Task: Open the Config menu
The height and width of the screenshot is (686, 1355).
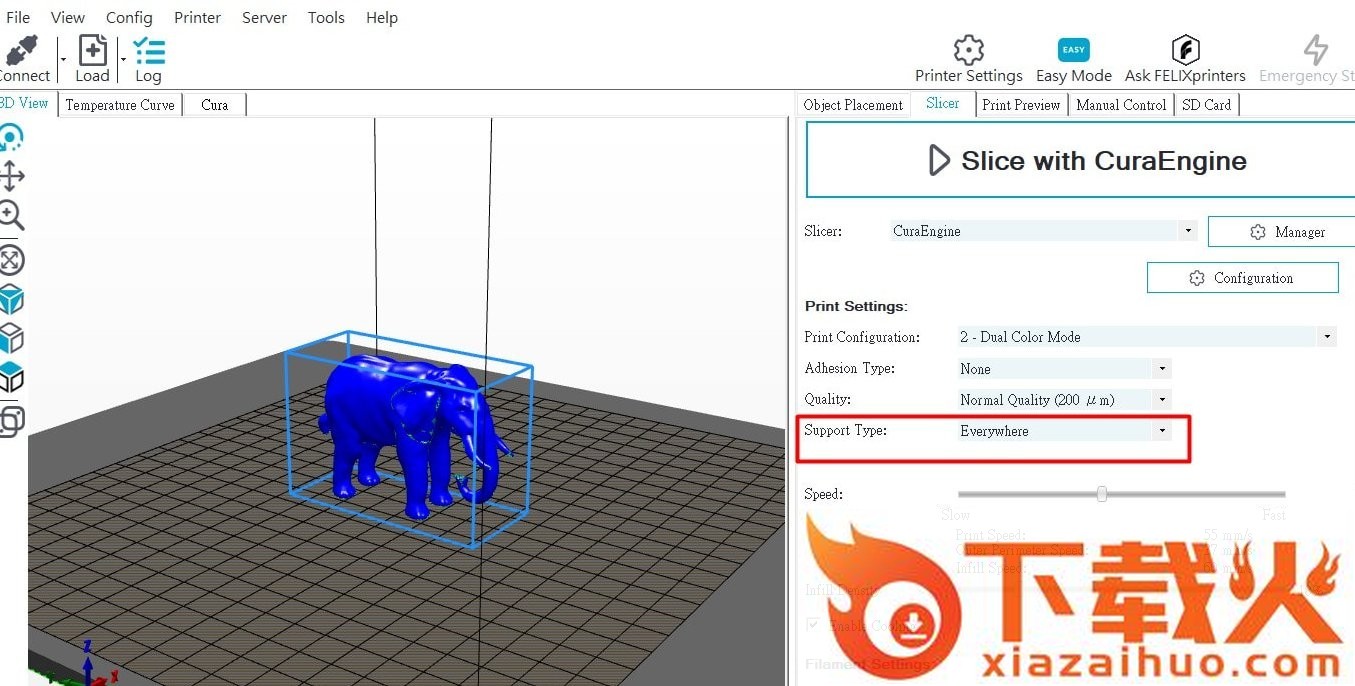Action: pyautogui.click(x=129, y=17)
